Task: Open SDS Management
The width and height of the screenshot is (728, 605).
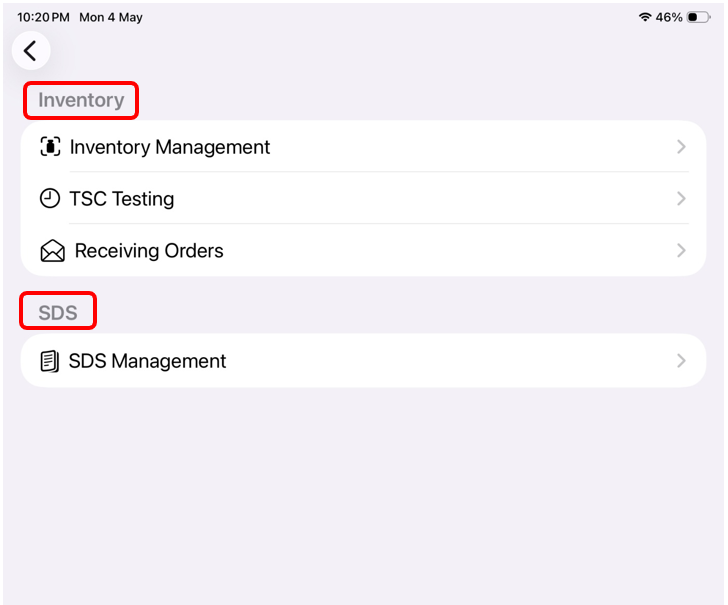Action: 364,361
